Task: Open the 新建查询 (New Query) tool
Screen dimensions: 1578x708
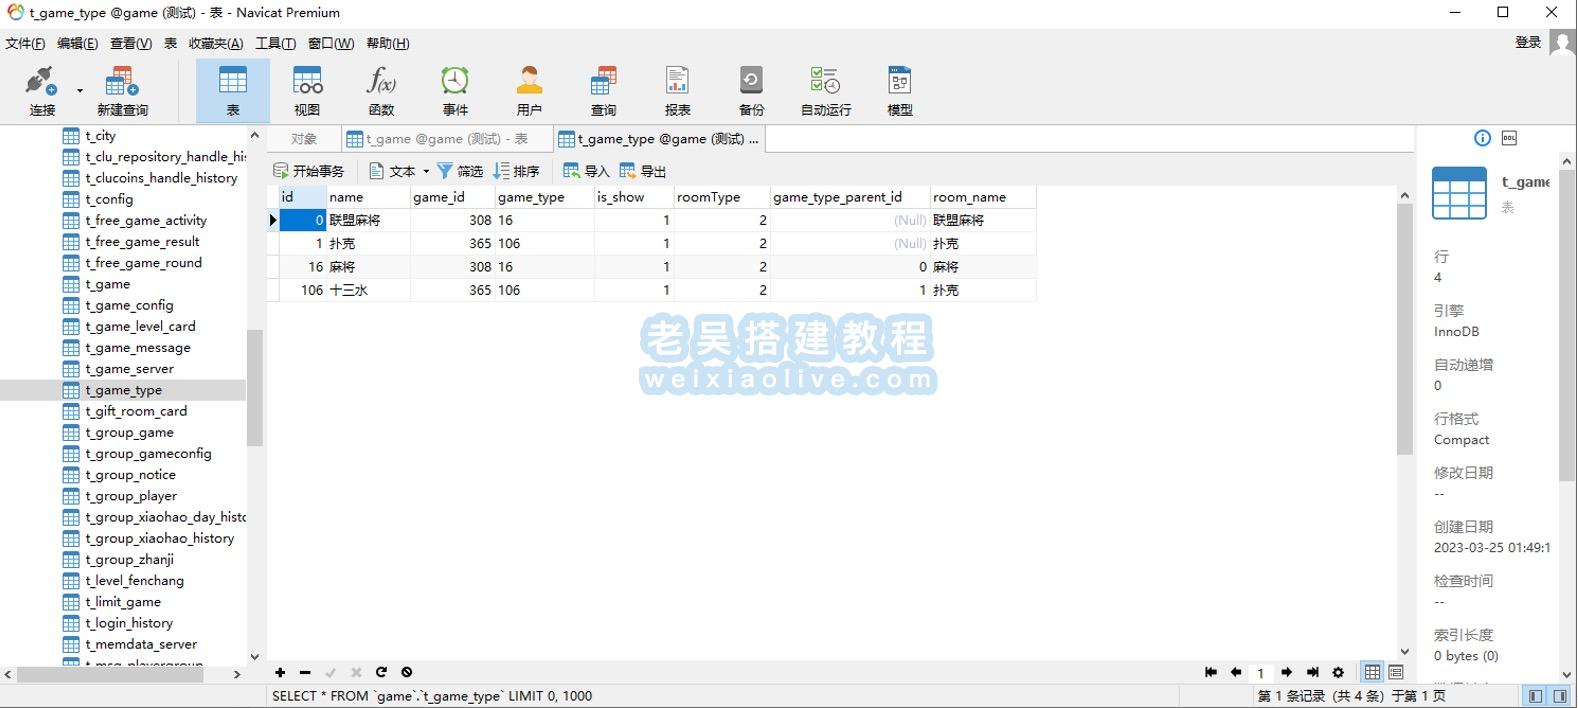Action: (122, 90)
